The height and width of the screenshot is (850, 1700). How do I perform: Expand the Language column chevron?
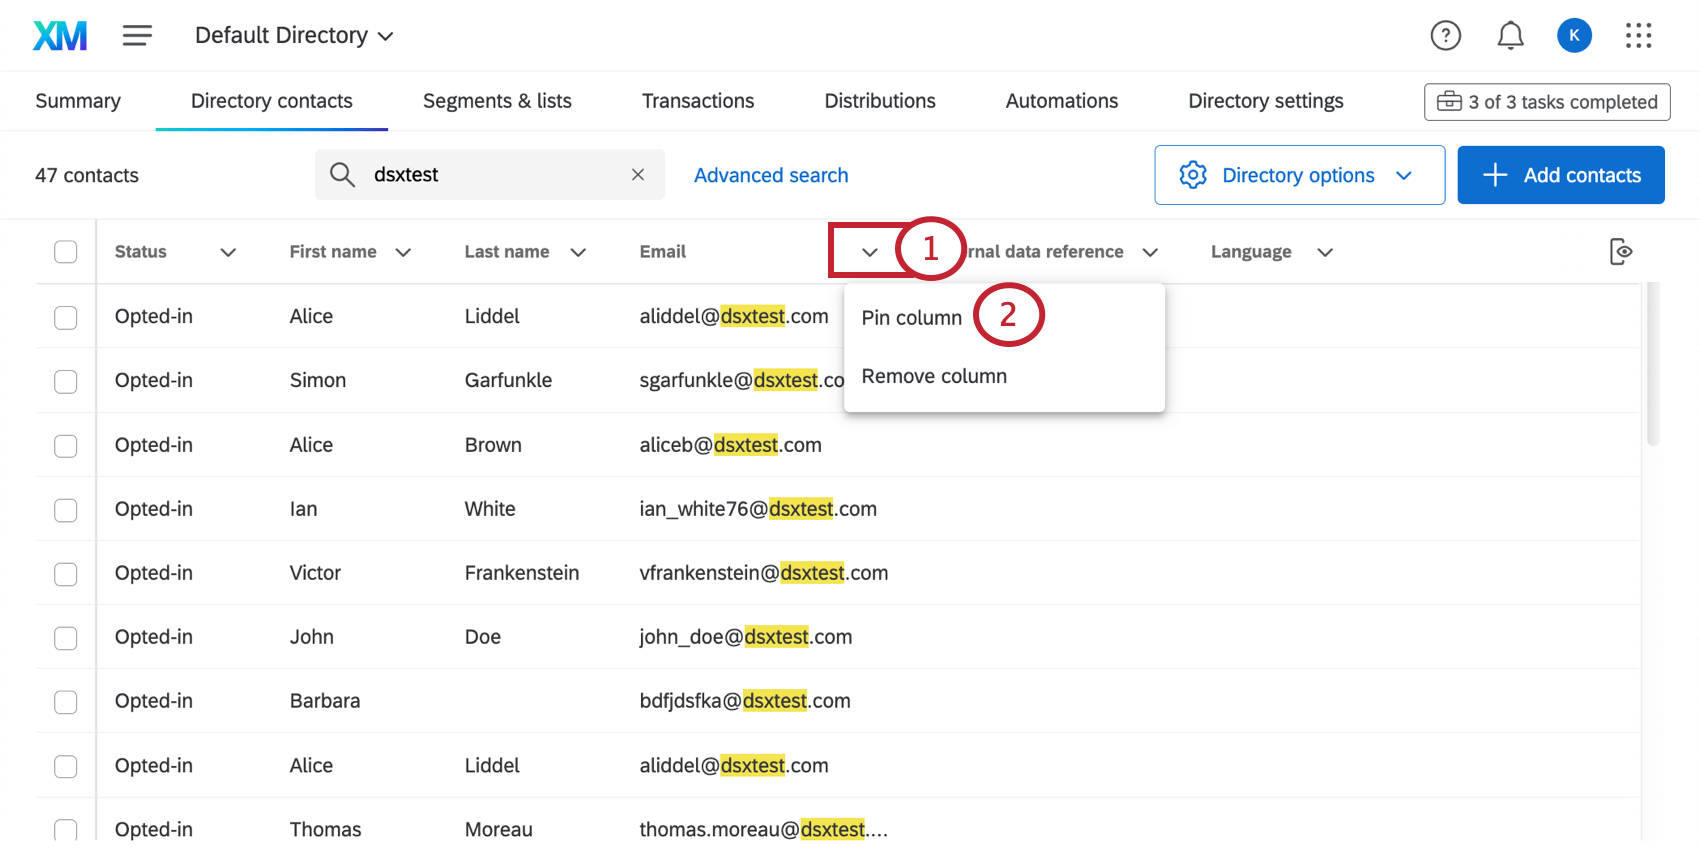(x=1325, y=253)
